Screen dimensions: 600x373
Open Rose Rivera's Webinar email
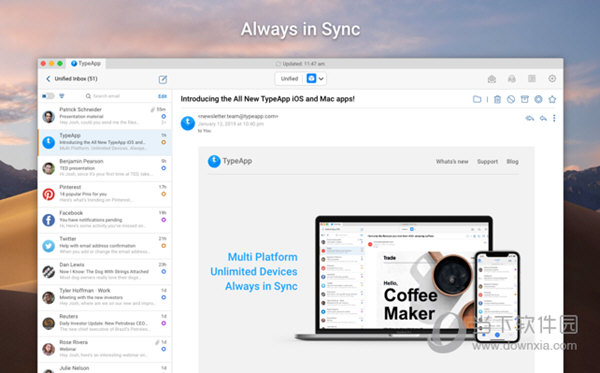(105, 349)
